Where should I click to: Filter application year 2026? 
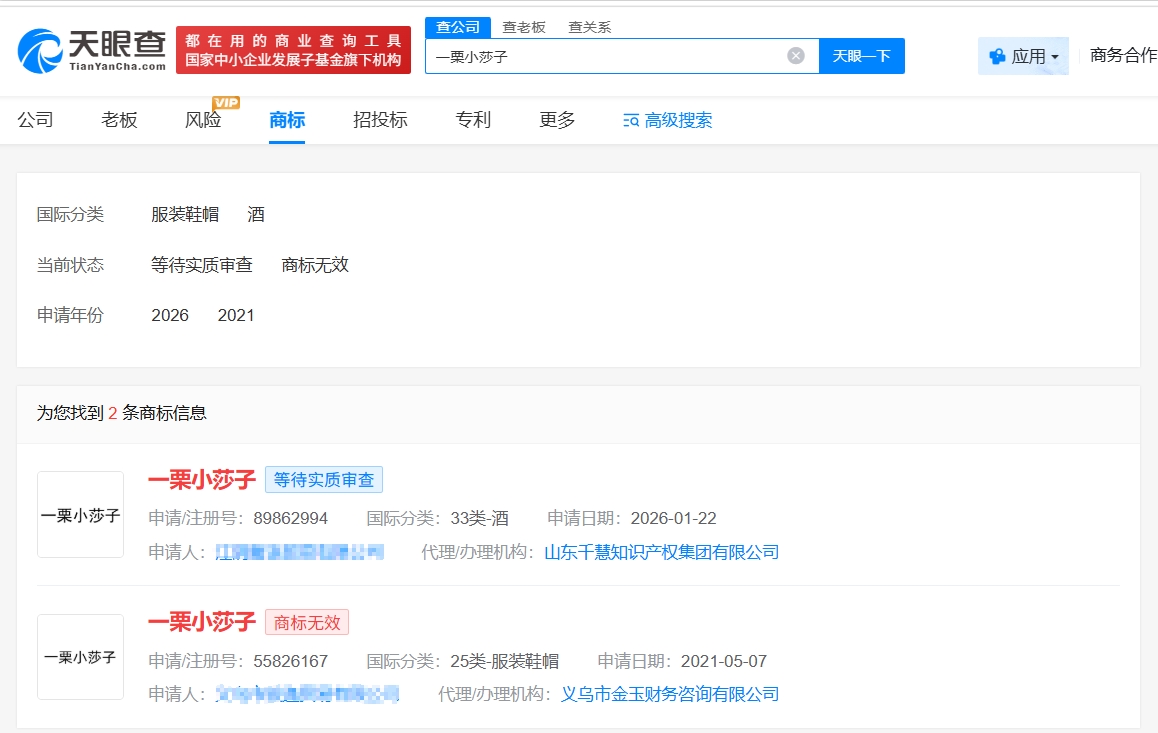tap(170, 315)
